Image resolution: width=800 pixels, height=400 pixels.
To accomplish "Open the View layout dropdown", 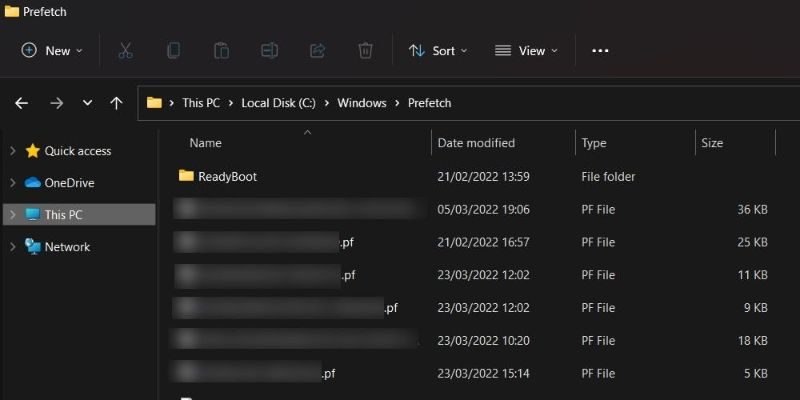I will click(x=527, y=51).
